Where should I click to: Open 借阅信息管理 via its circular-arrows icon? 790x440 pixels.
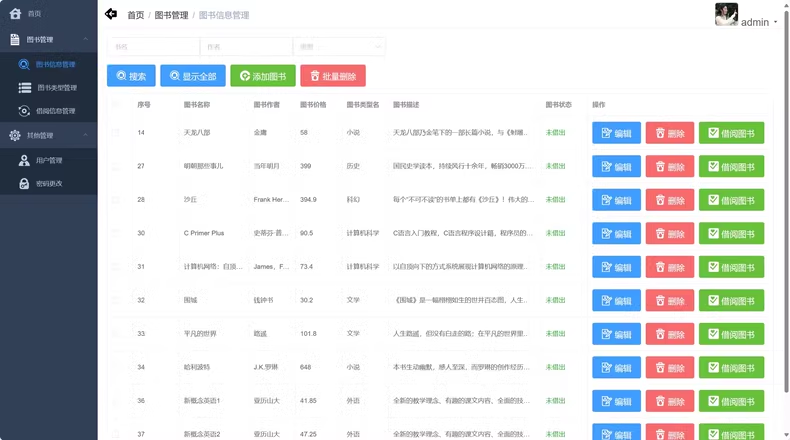(24, 111)
